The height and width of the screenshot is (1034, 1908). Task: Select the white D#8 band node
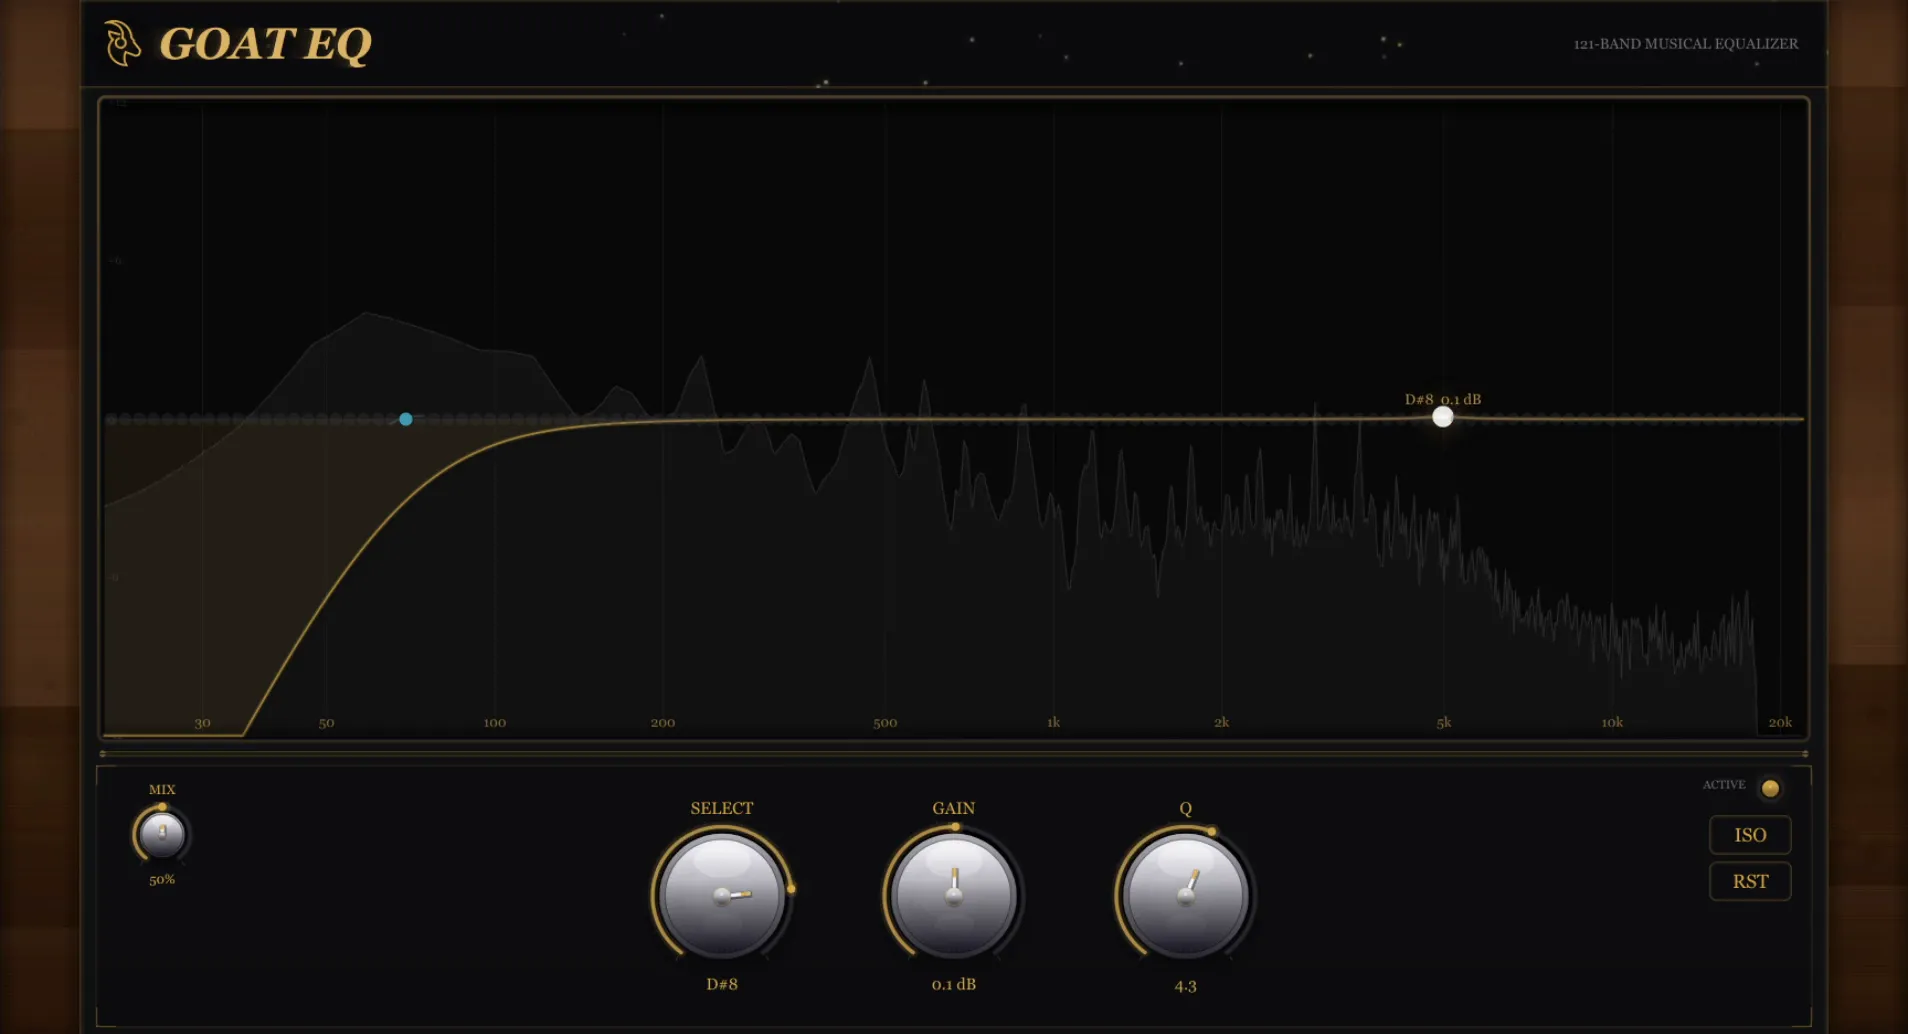(1443, 417)
